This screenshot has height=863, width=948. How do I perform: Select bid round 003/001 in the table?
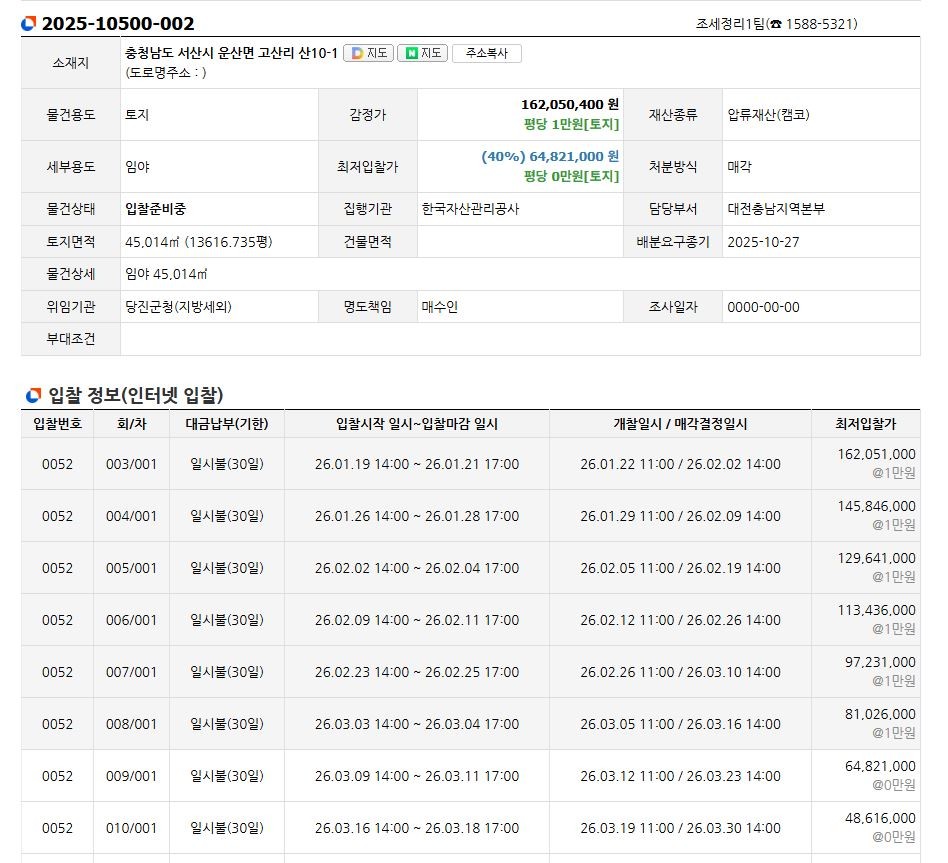coord(132,464)
